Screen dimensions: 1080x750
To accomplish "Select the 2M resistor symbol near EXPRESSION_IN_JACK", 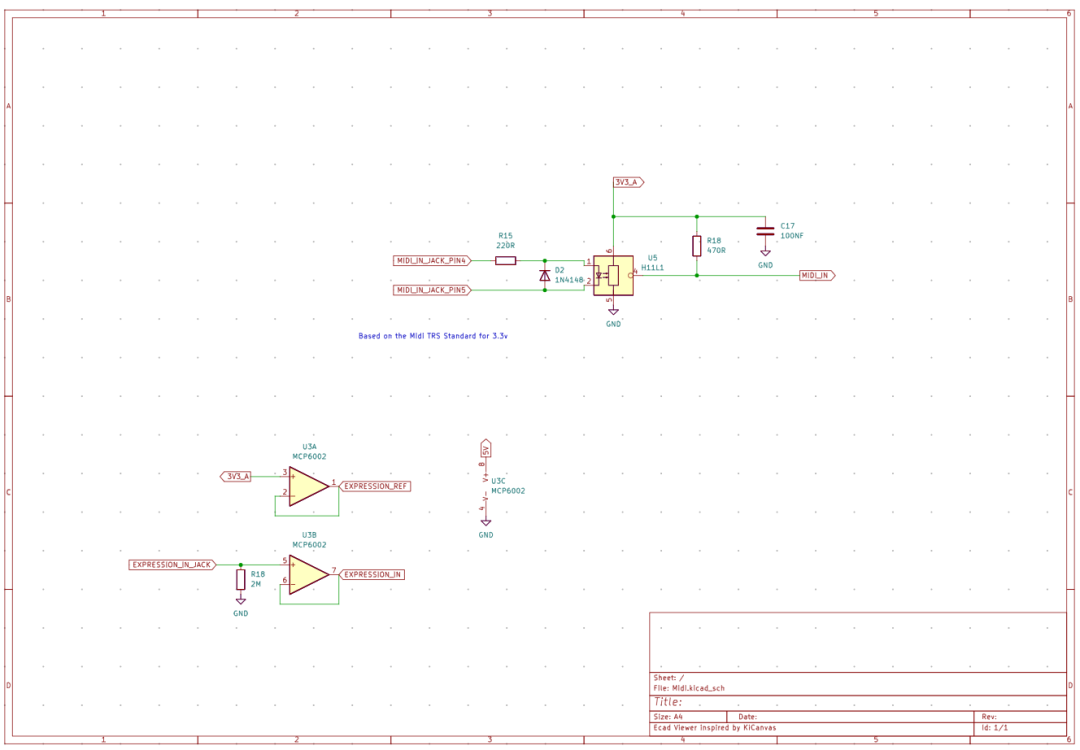I will click(240, 580).
